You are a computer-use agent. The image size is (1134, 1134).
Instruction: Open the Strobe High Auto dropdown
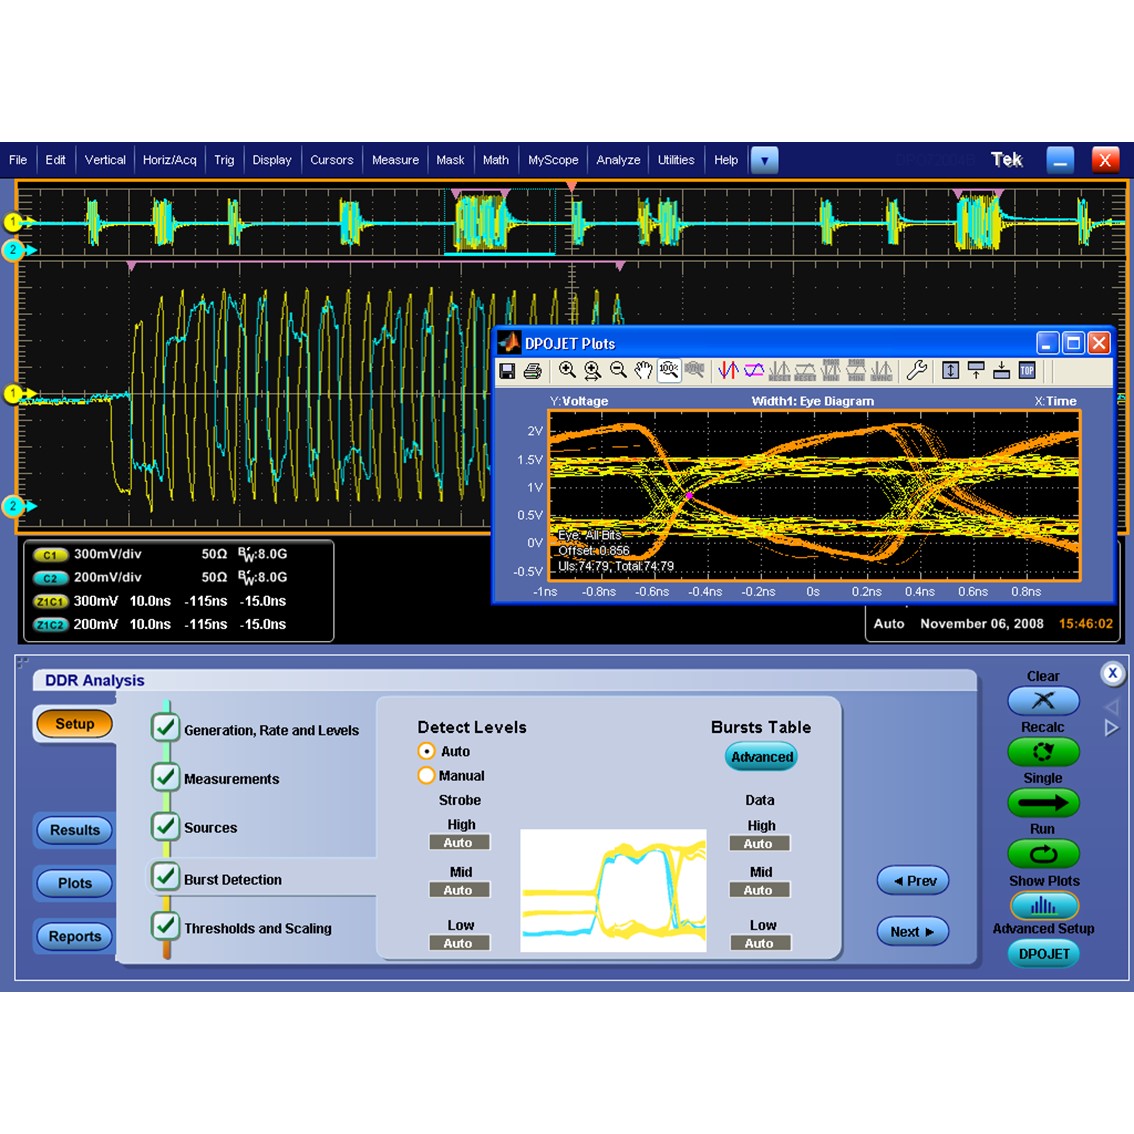point(459,842)
